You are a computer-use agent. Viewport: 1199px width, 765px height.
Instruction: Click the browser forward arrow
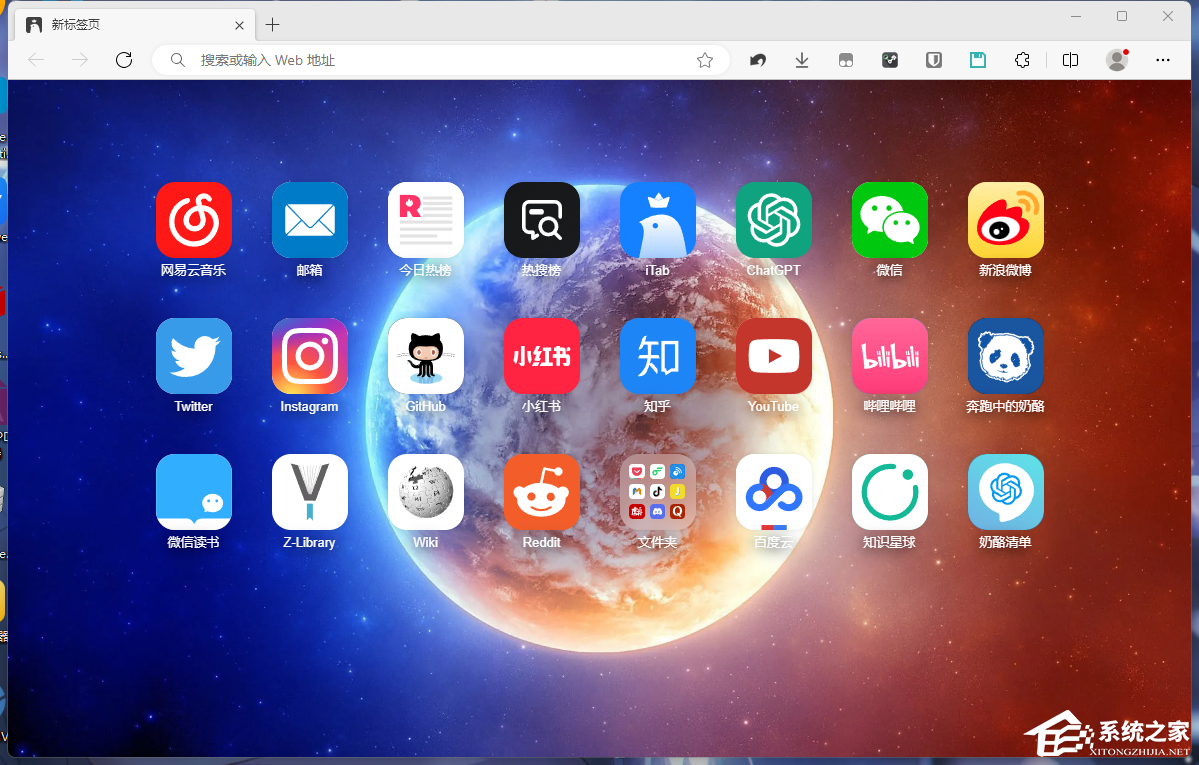(x=80, y=60)
